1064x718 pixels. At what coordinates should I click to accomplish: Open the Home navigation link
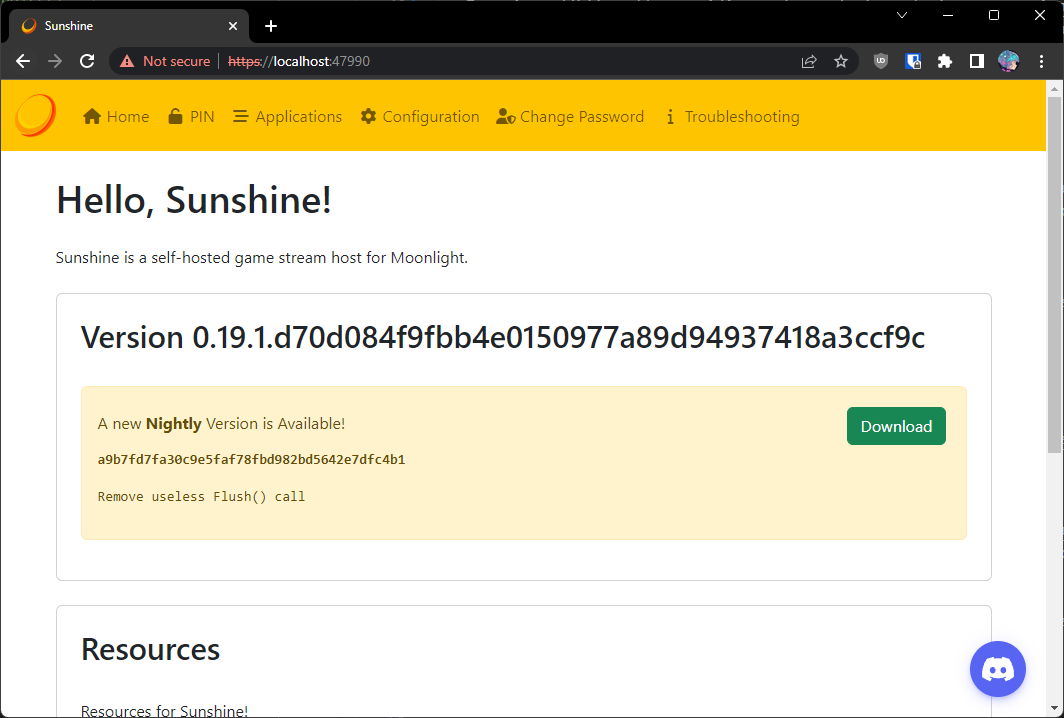tap(116, 117)
